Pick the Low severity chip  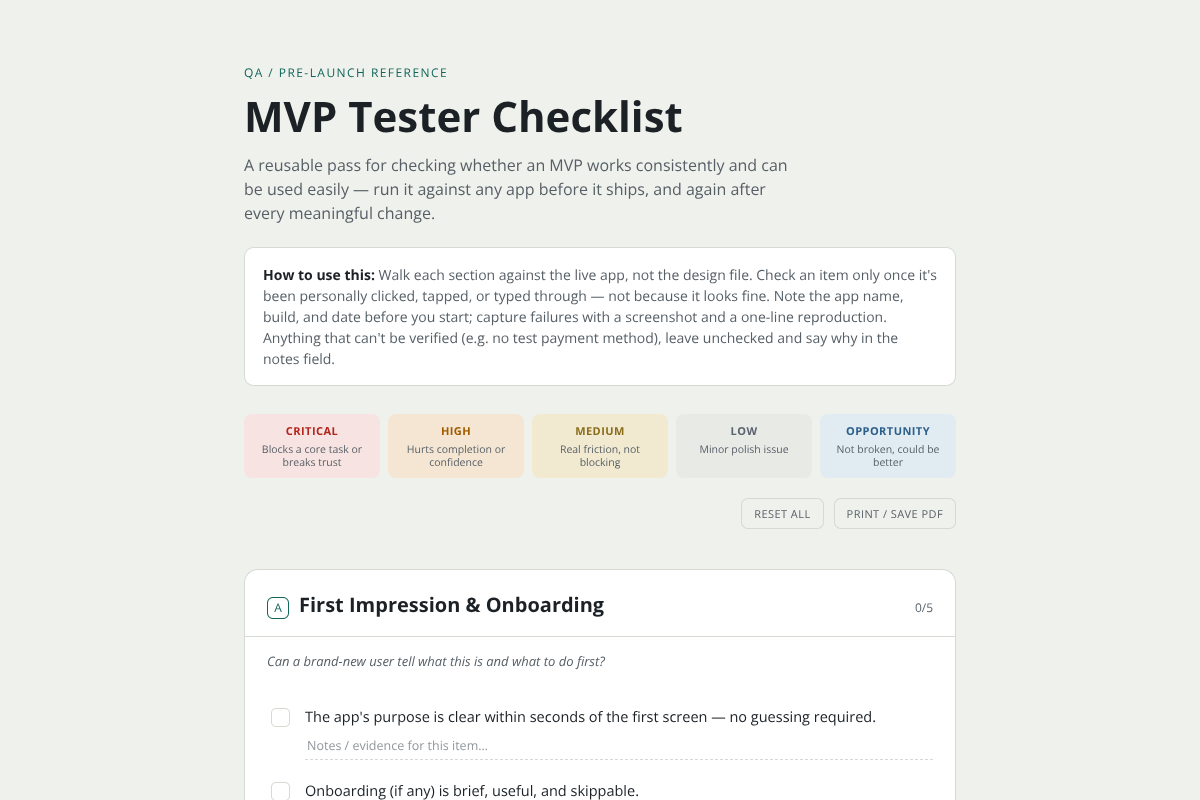[x=744, y=446]
